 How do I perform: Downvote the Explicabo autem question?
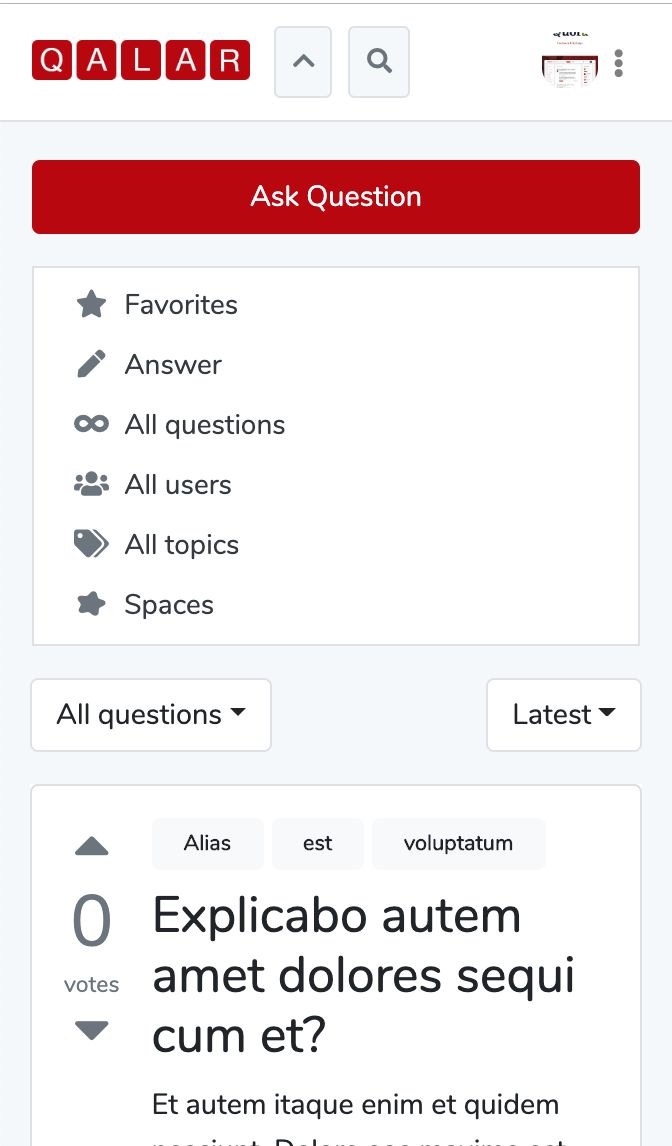point(92,1030)
